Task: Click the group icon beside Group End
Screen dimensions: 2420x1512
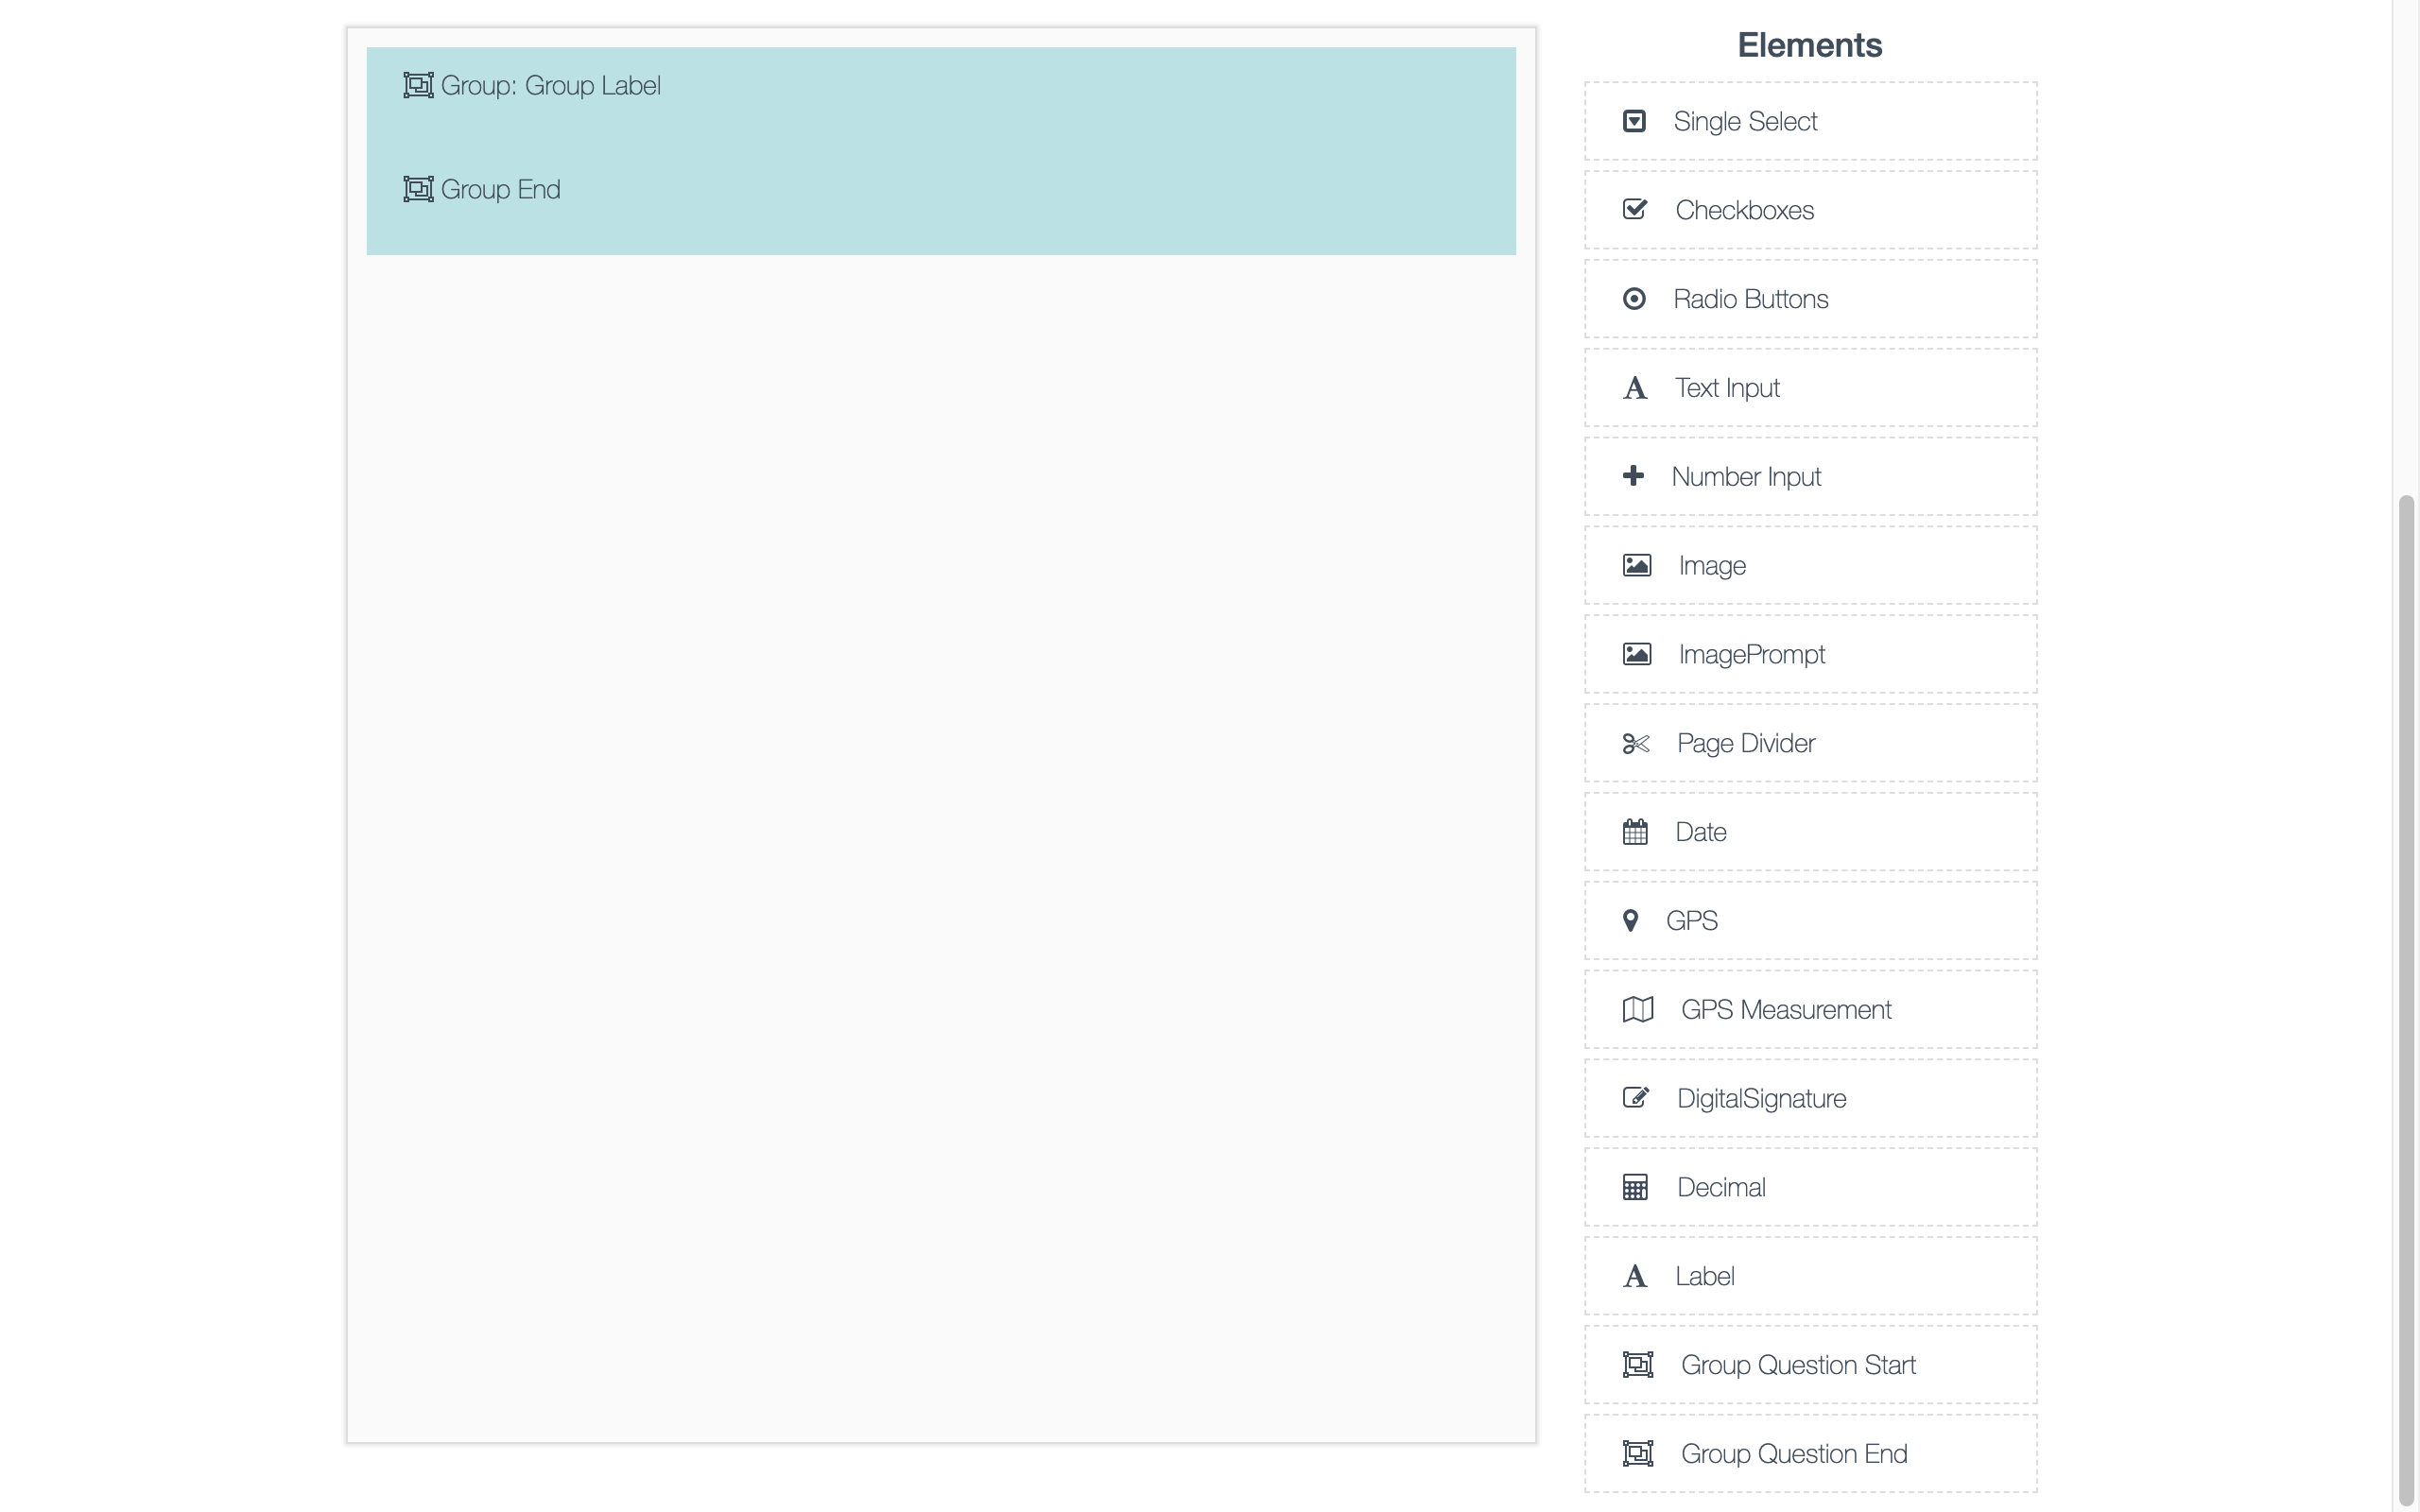Action: [418, 189]
